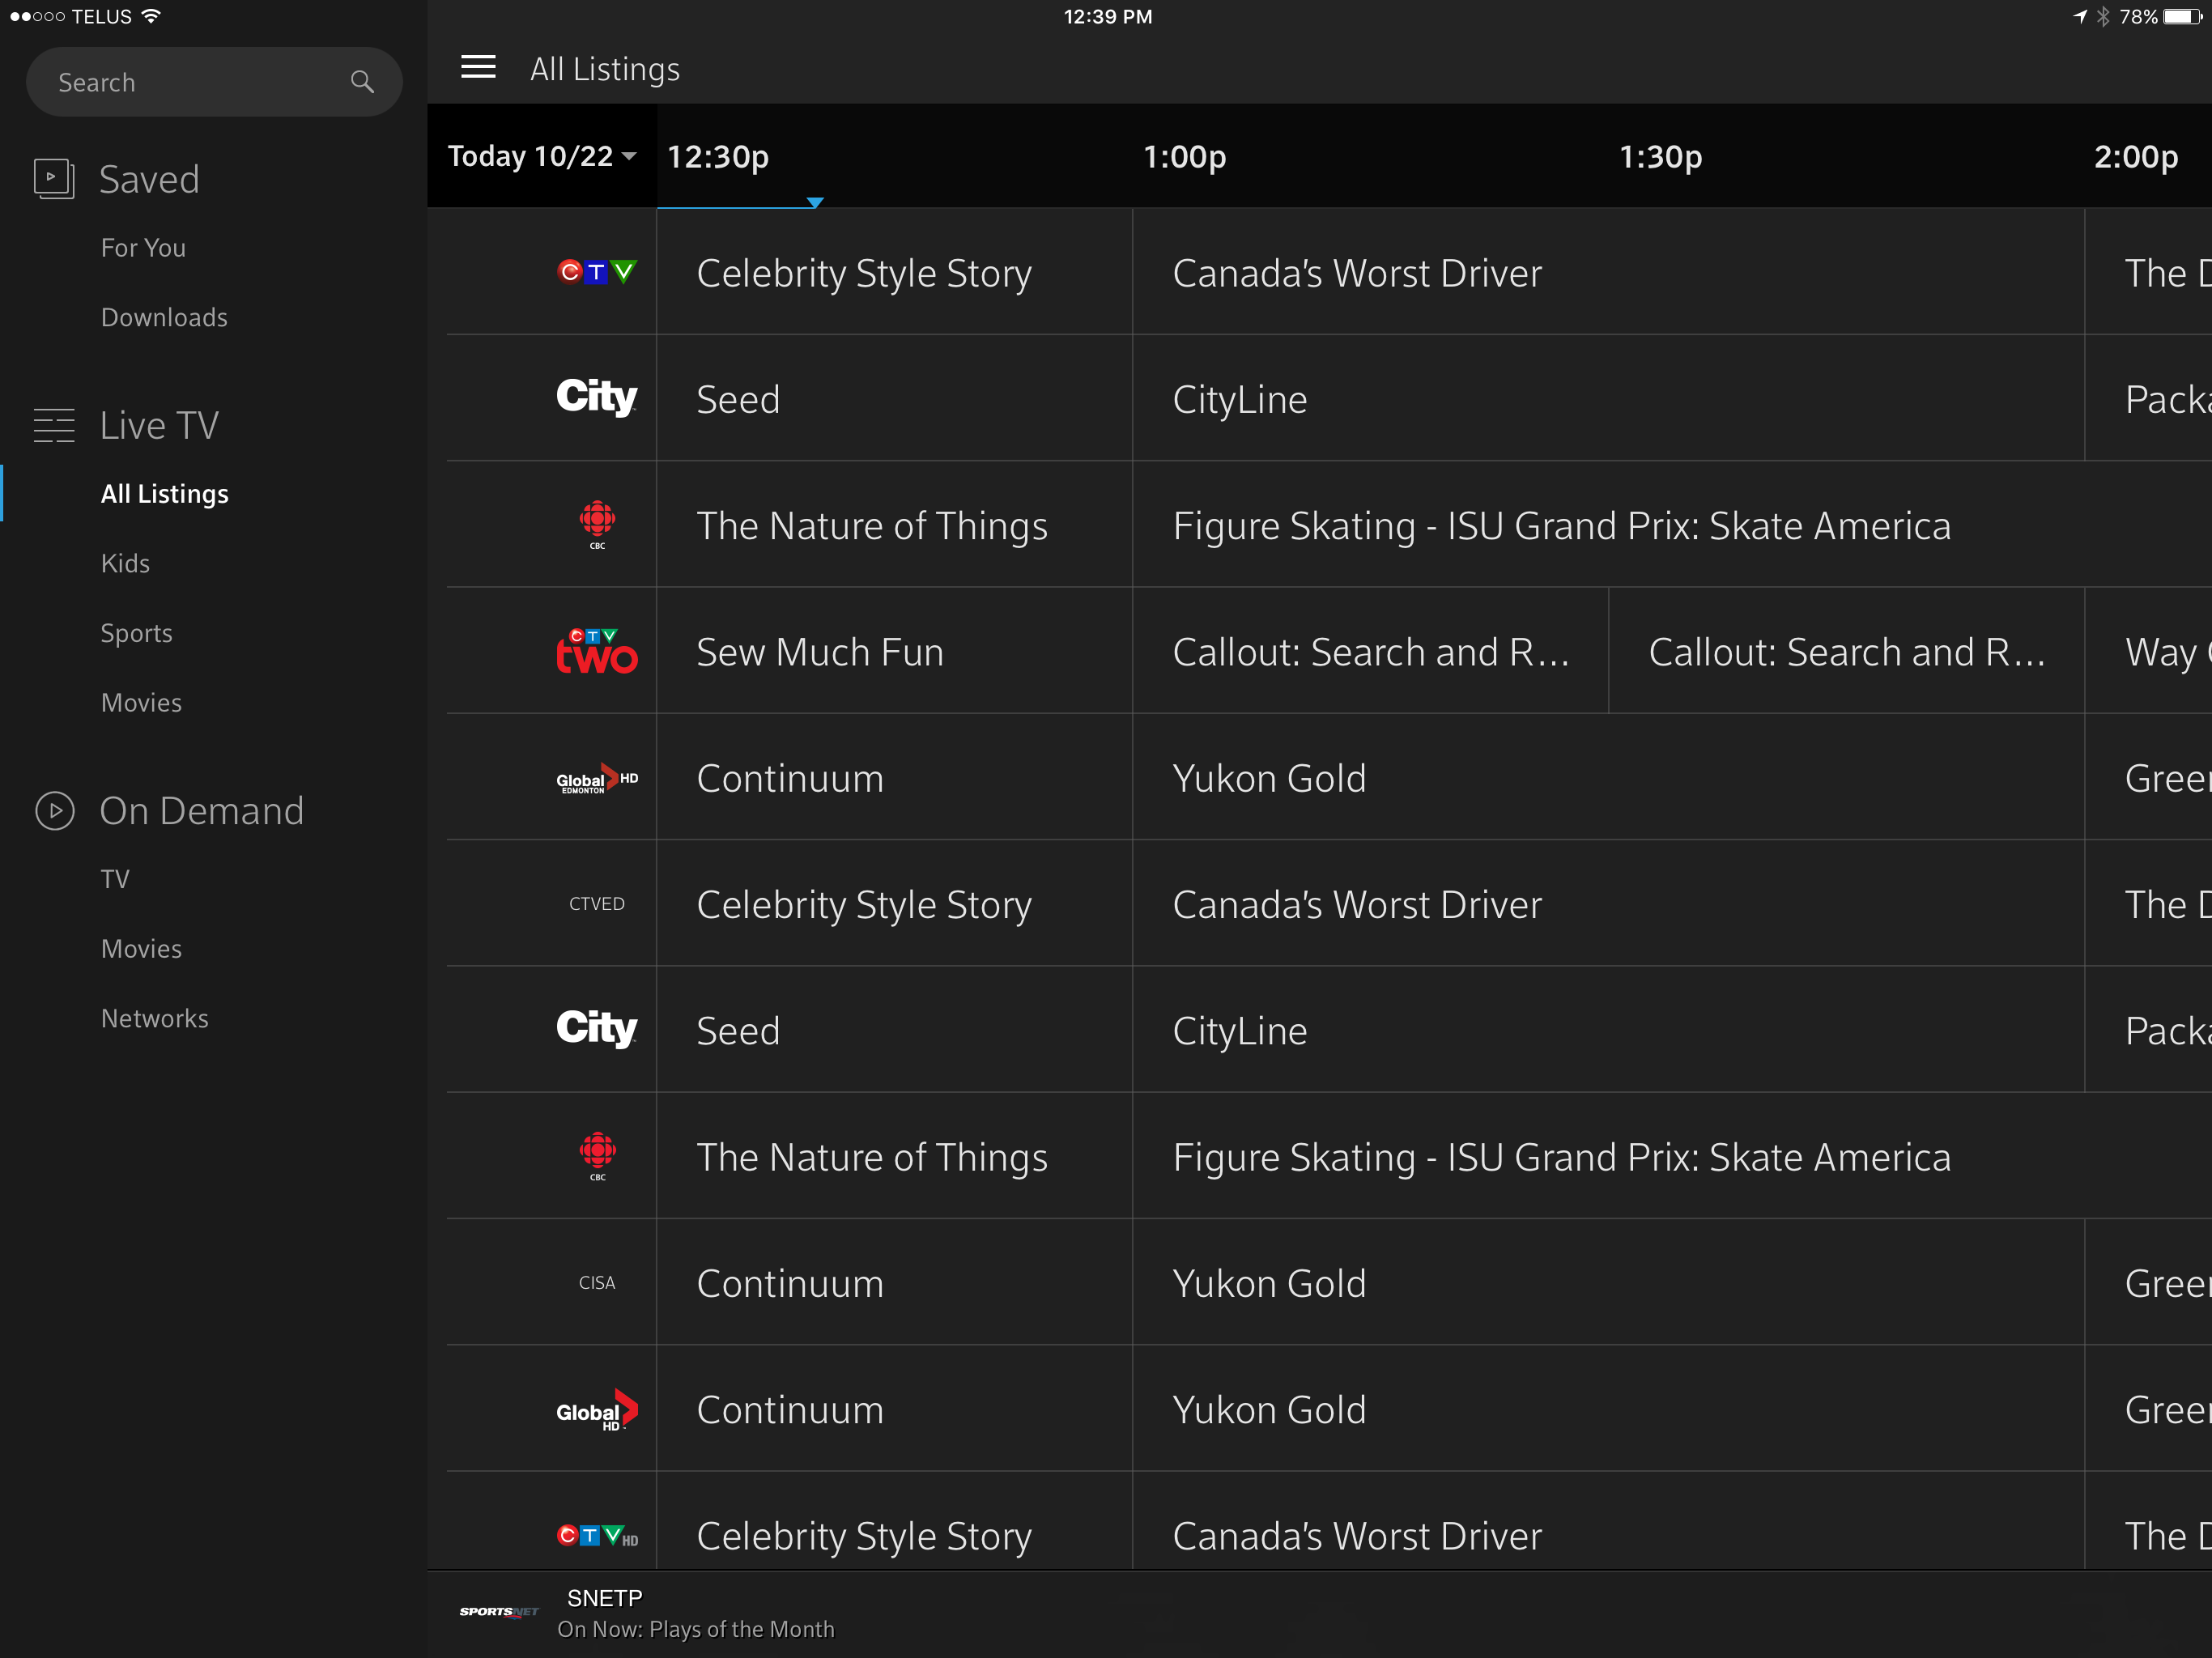Open Kids listings
The width and height of the screenshot is (2212, 1658).
point(125,563)
